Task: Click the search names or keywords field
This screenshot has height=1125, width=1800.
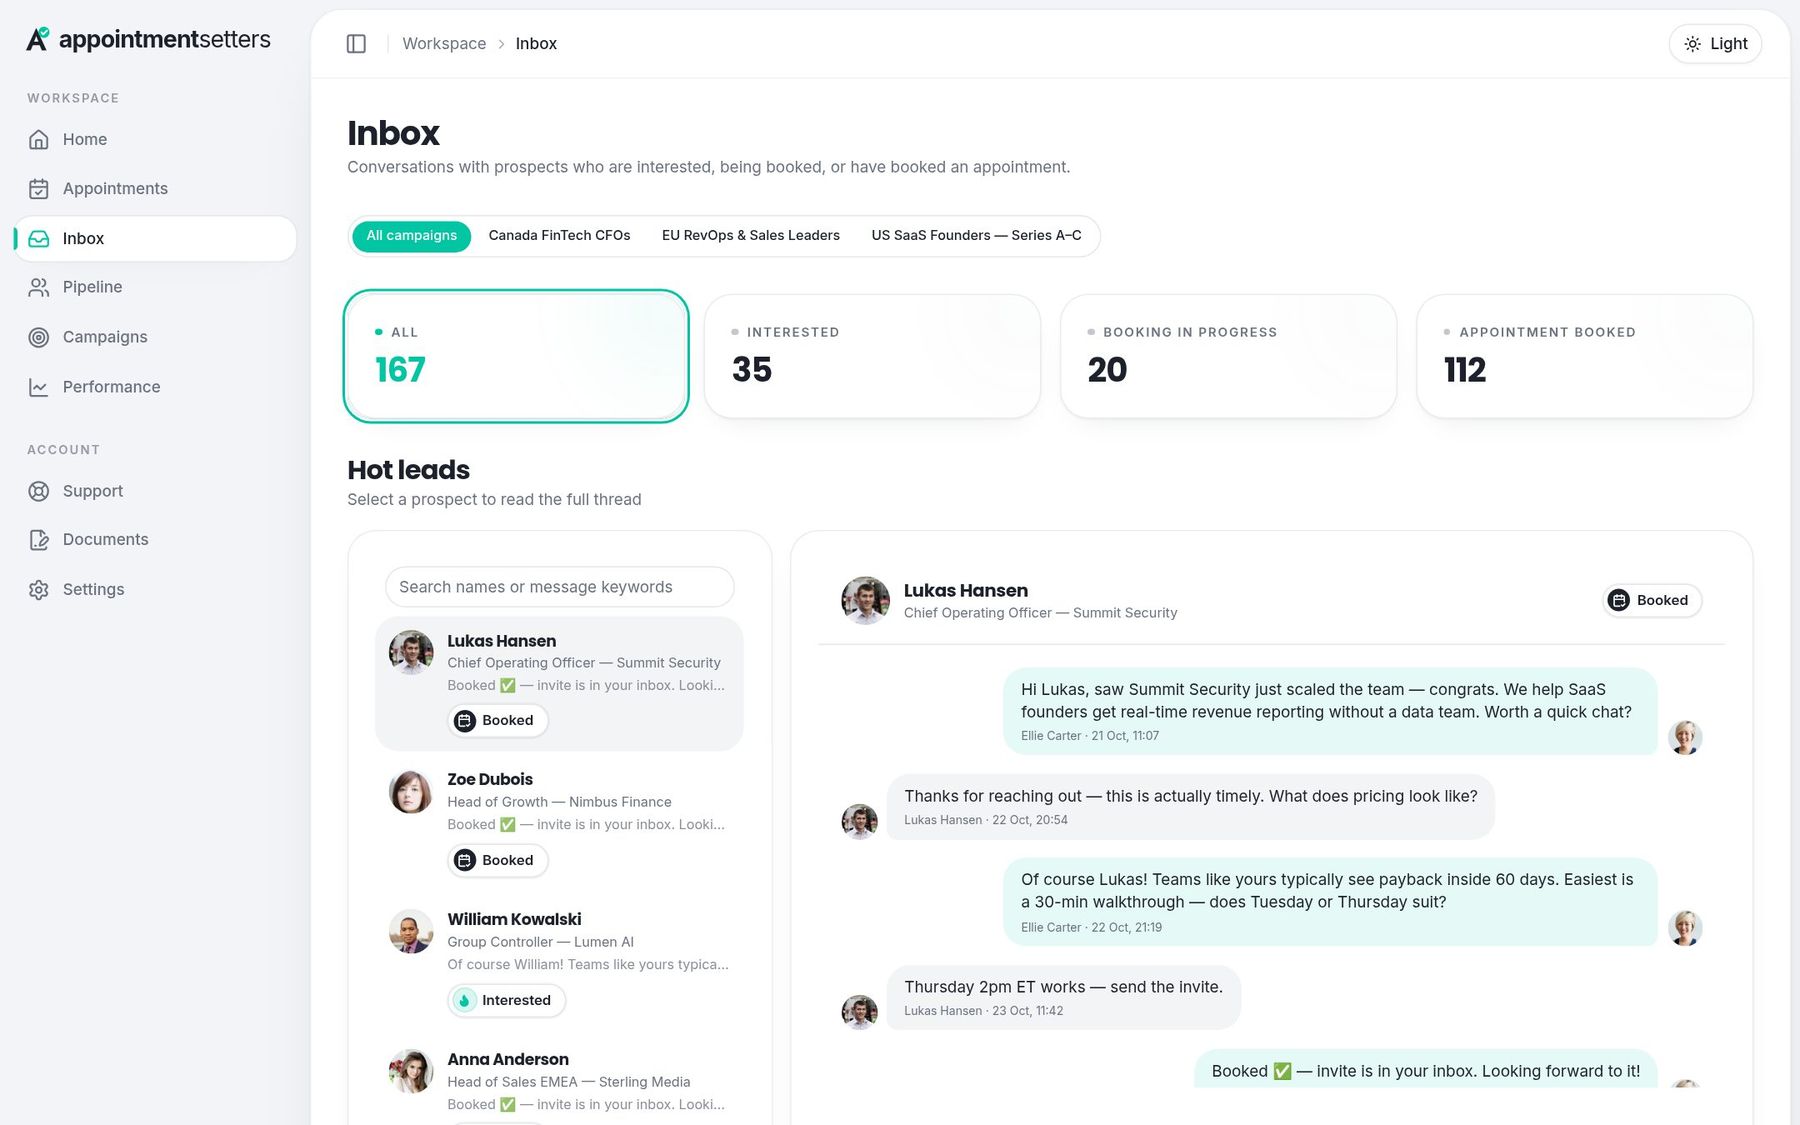Action: (559, 587)
